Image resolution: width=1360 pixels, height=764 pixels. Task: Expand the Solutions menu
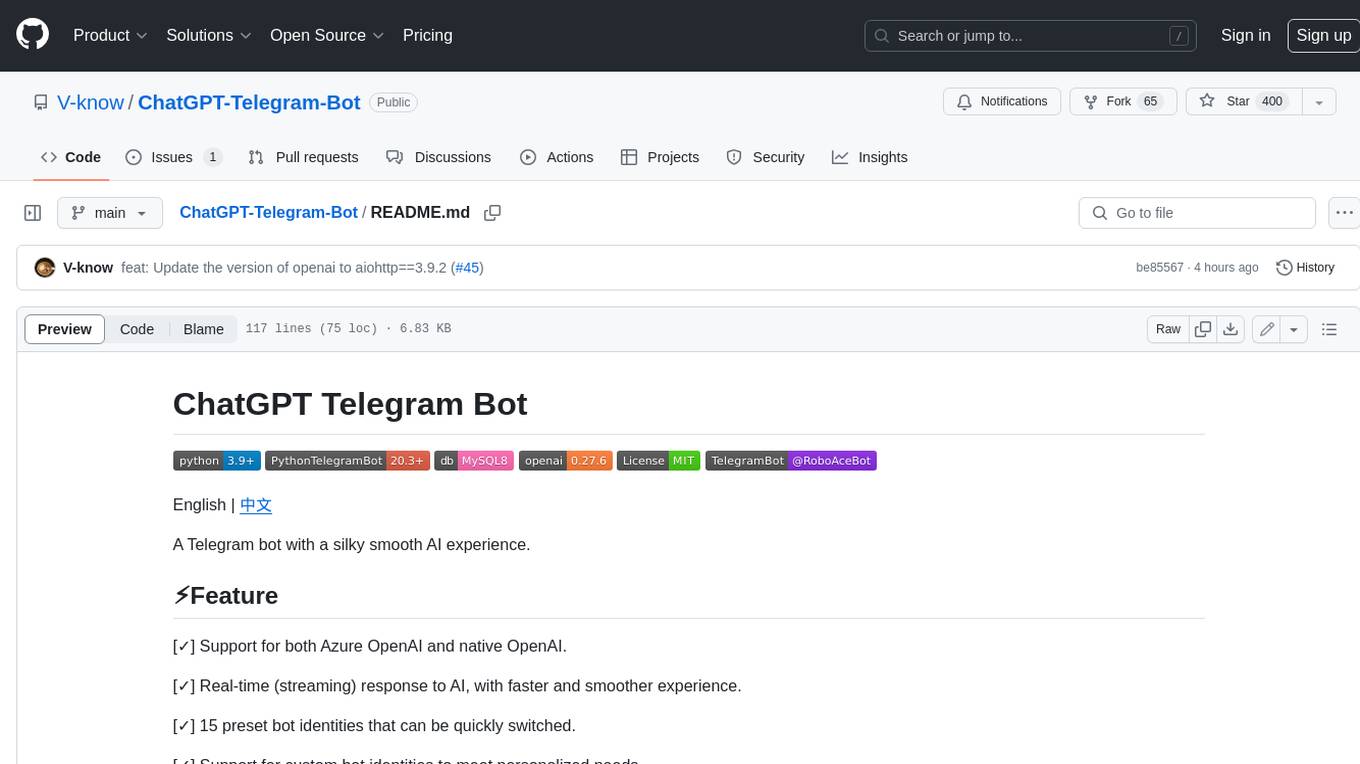[209, 35]
